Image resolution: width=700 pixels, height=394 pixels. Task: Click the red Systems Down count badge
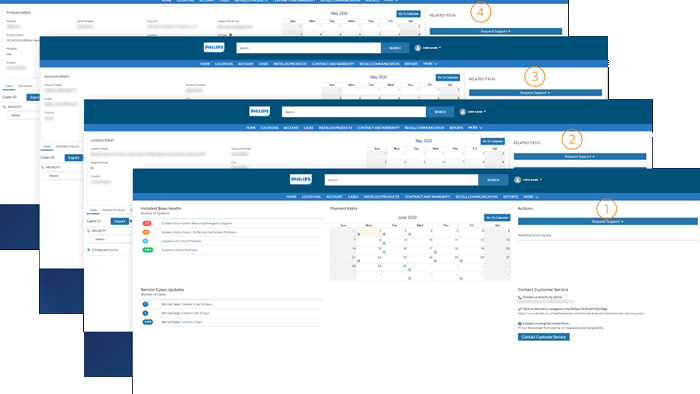[147, 223]
